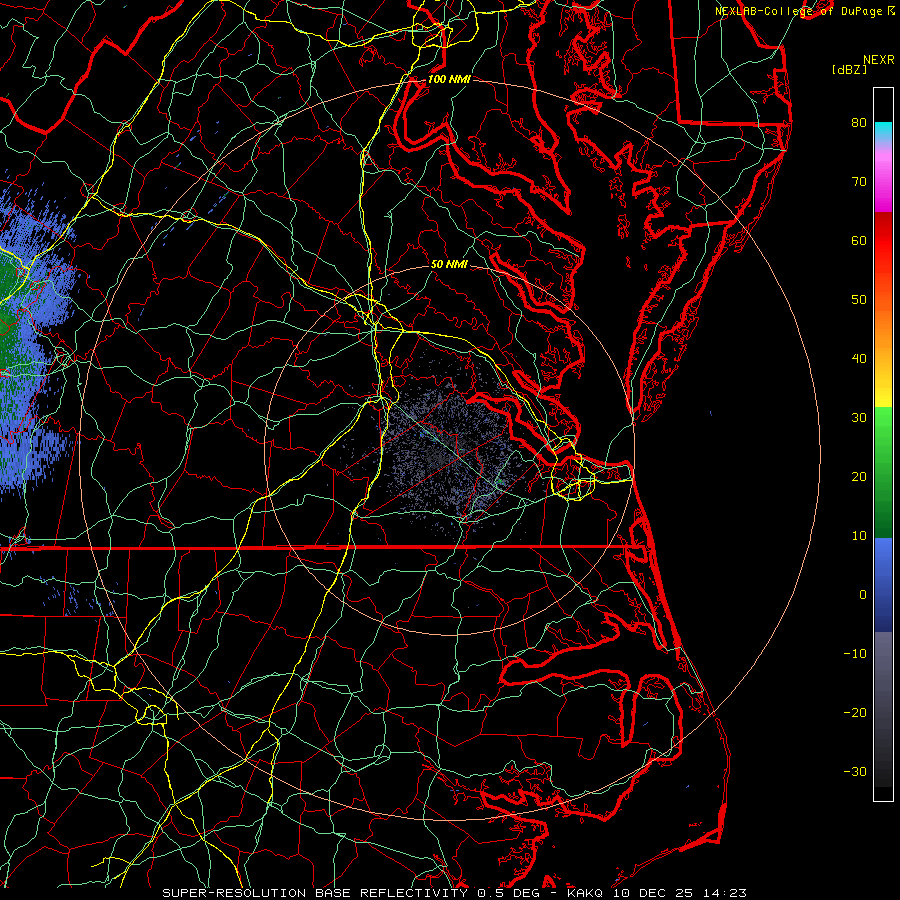The width and height of the screenshot is (900, 900).
Task: Click the KAKQ radar site identifier
Action: [585, 893]
